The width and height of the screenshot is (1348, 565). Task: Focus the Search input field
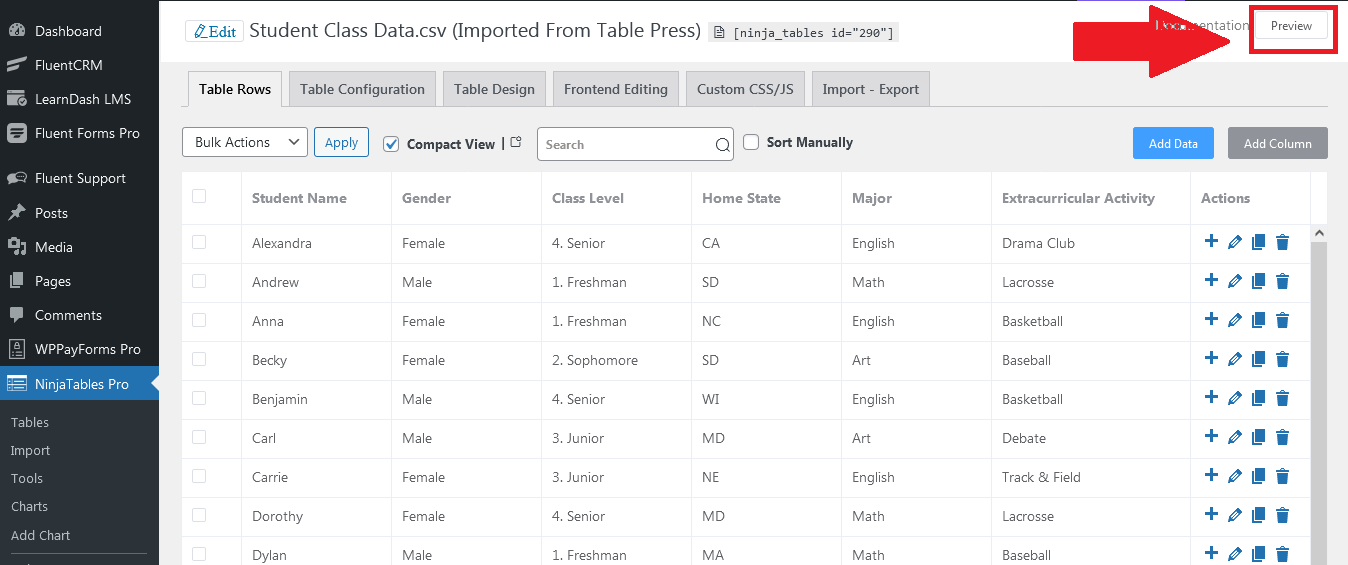[626, 144]
